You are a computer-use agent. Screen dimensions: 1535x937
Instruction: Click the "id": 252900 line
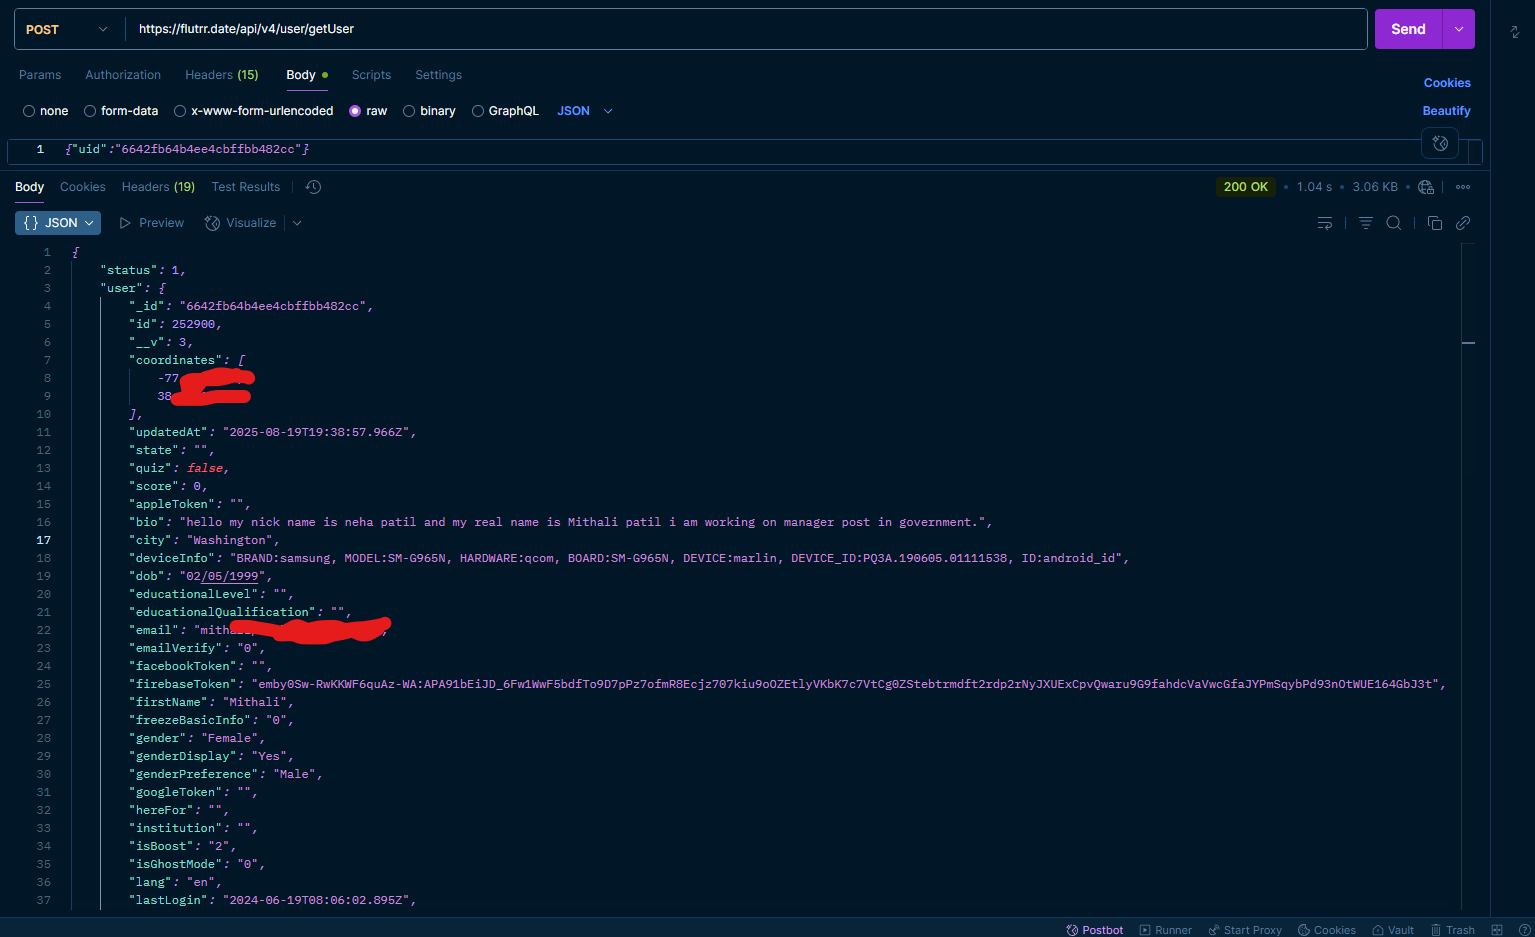(x=175, y=324)
